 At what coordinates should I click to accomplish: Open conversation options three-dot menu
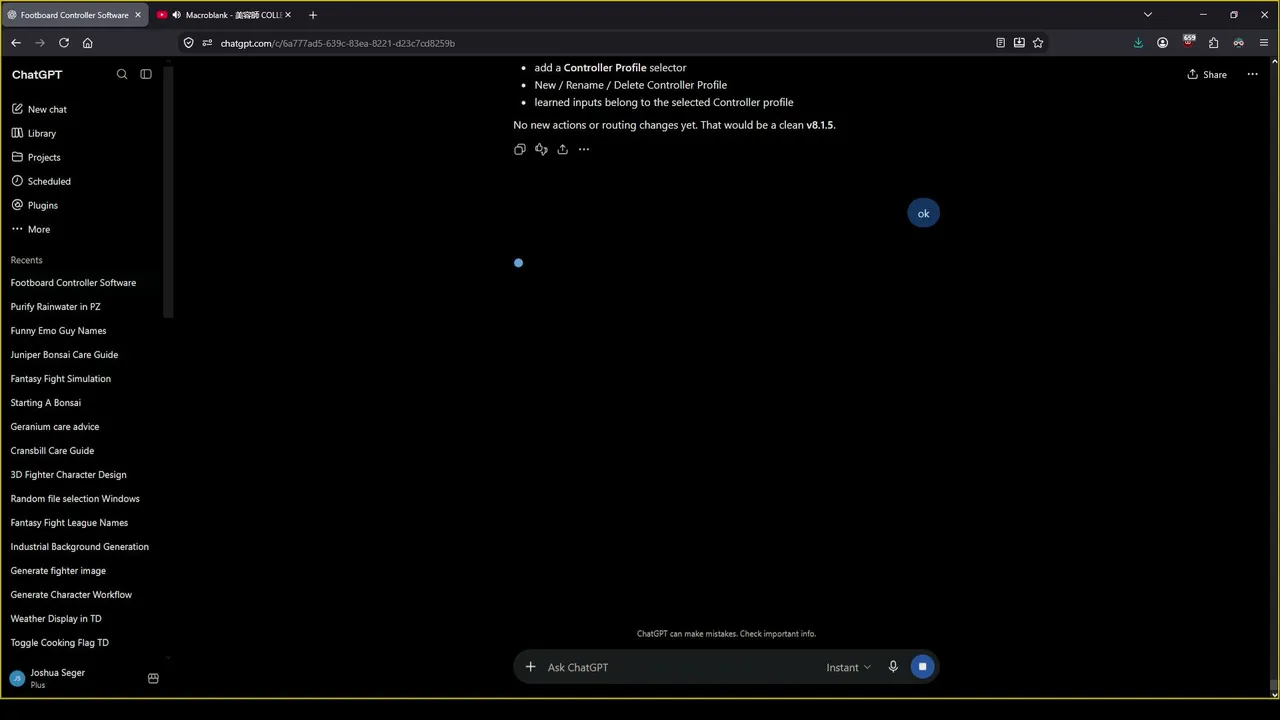(1252, 74)
